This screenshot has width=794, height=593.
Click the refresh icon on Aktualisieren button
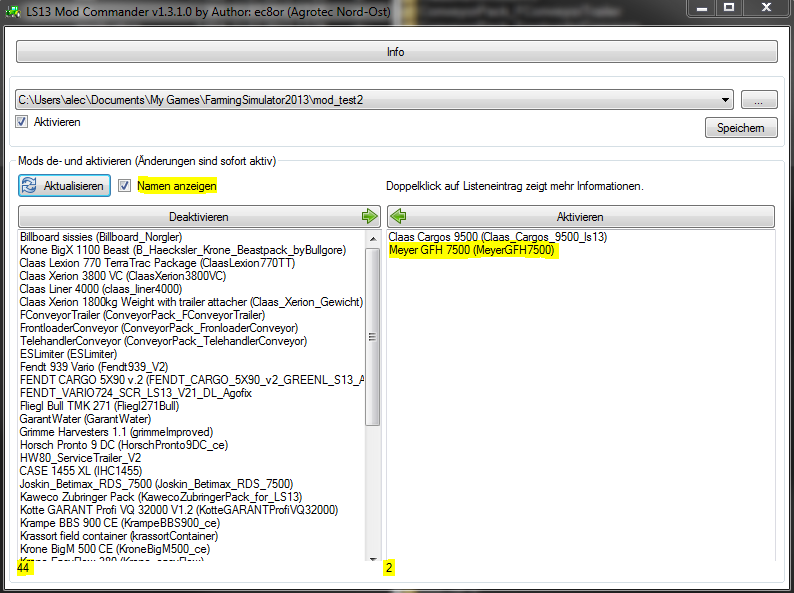pyautogui.click(x=29, y=185)
